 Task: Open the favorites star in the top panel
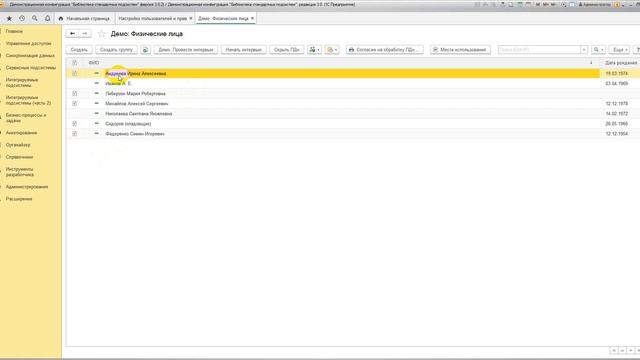9,18
